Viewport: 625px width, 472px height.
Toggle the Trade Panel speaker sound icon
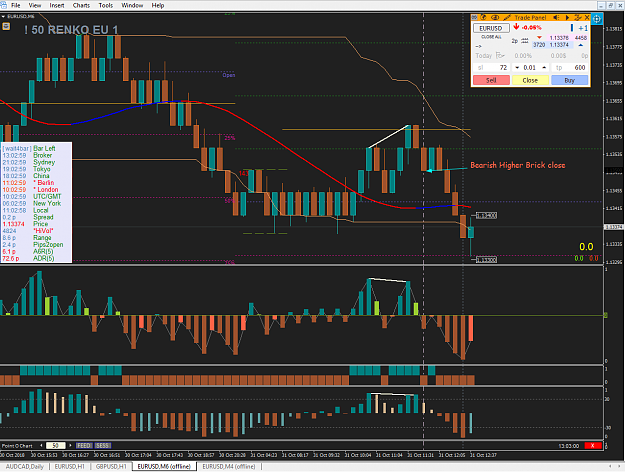[x=556, y=18]
